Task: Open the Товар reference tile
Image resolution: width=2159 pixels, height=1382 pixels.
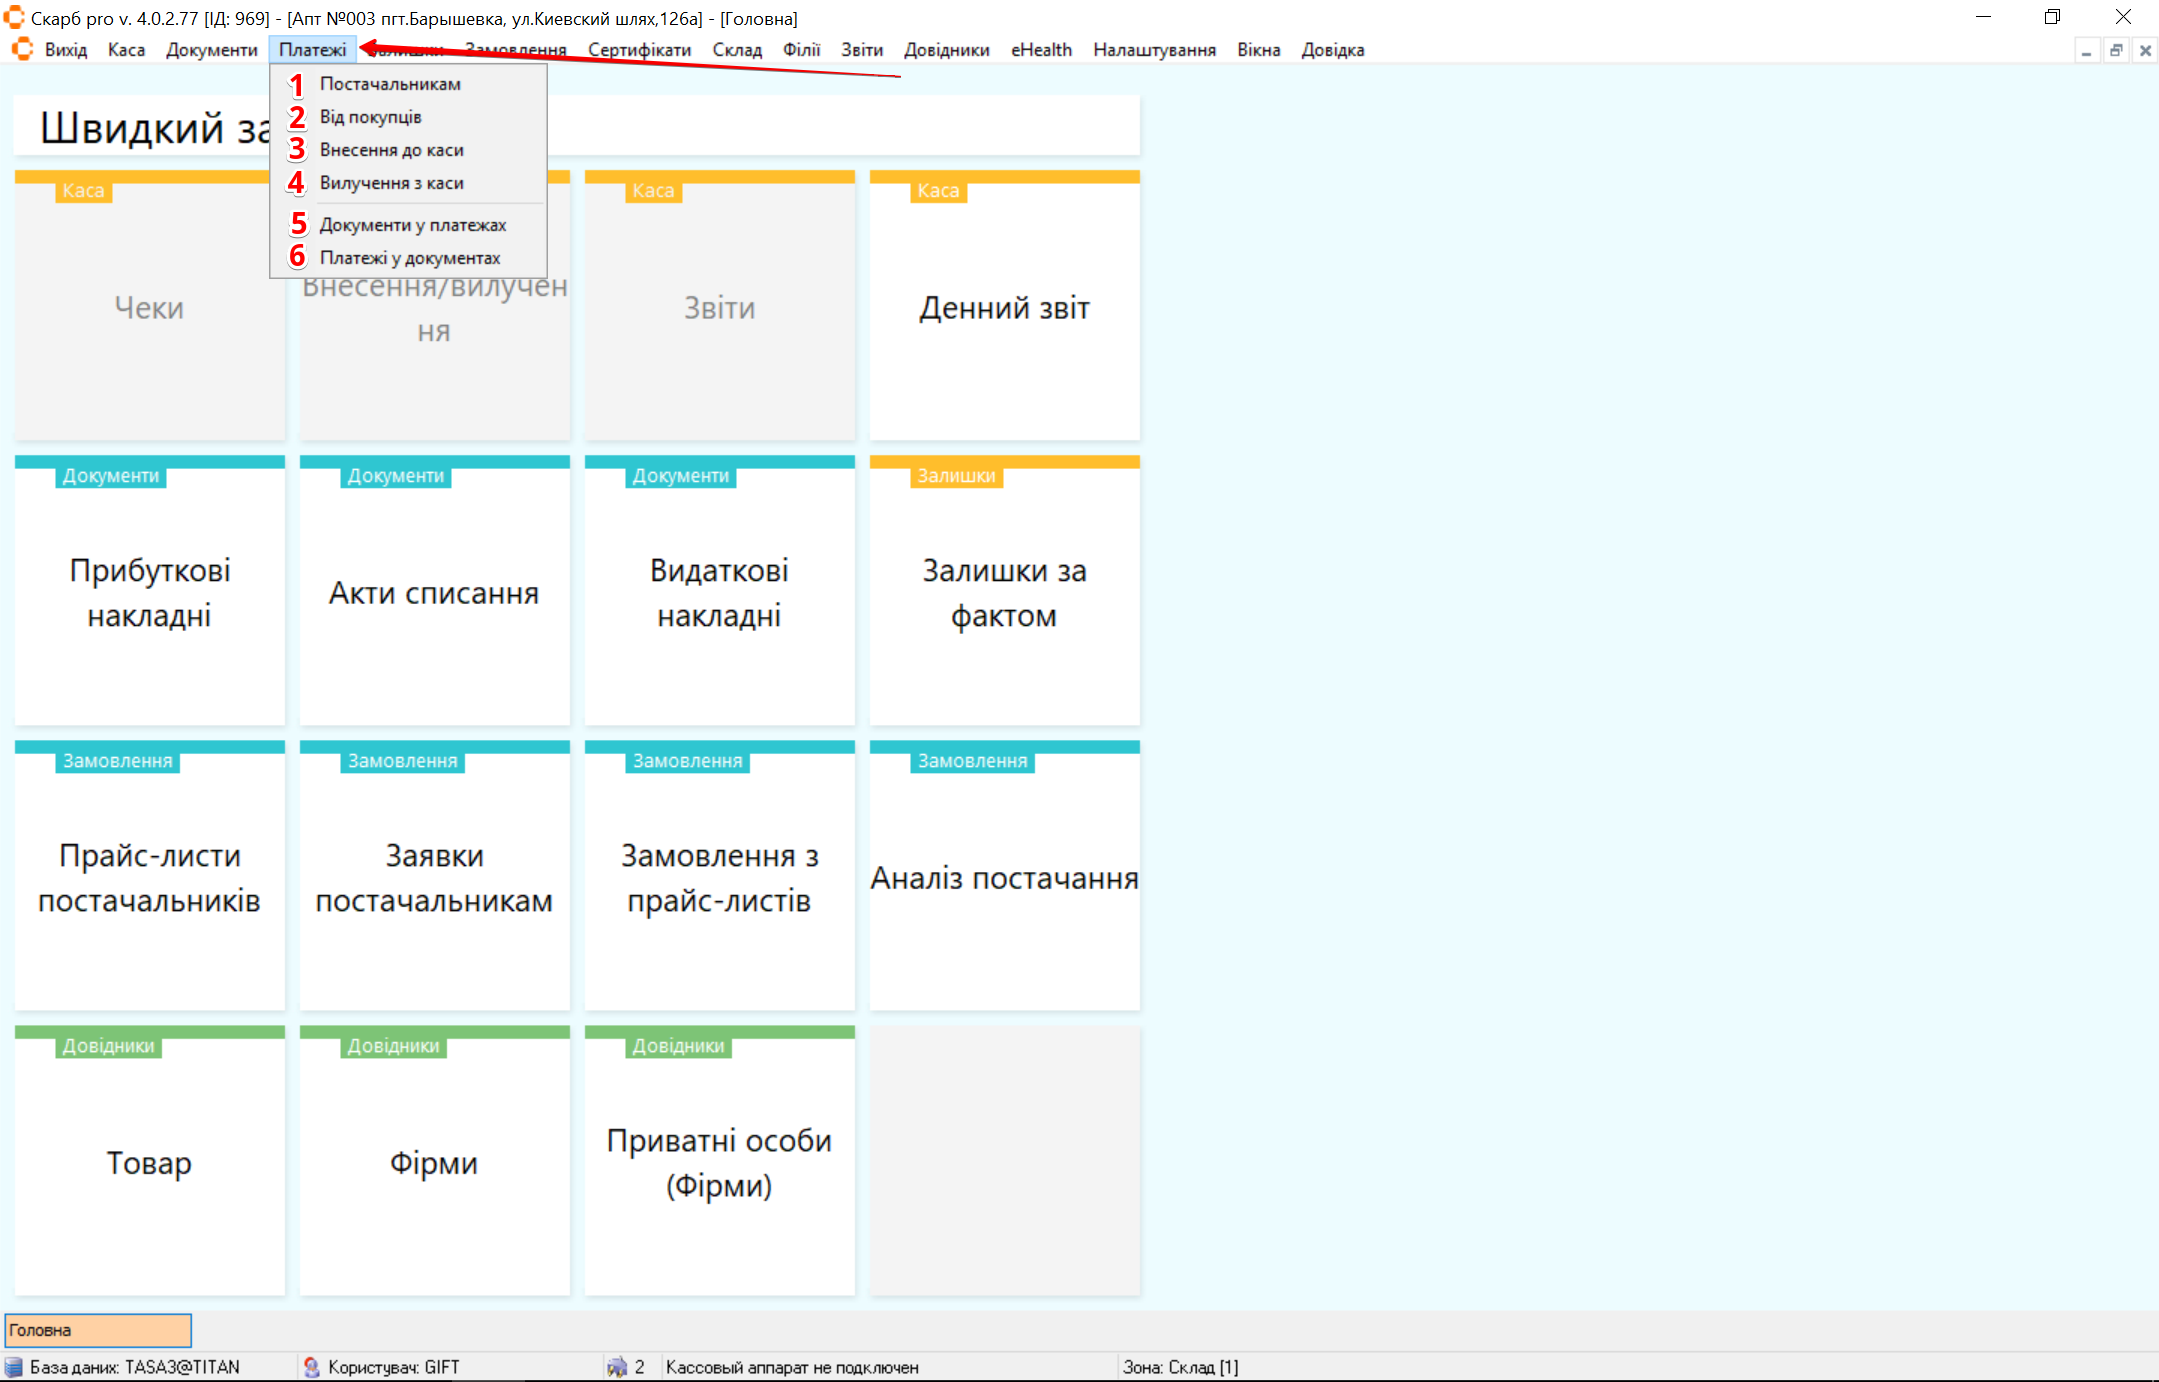Action: pyautogui.click(x=149, y=1163)
